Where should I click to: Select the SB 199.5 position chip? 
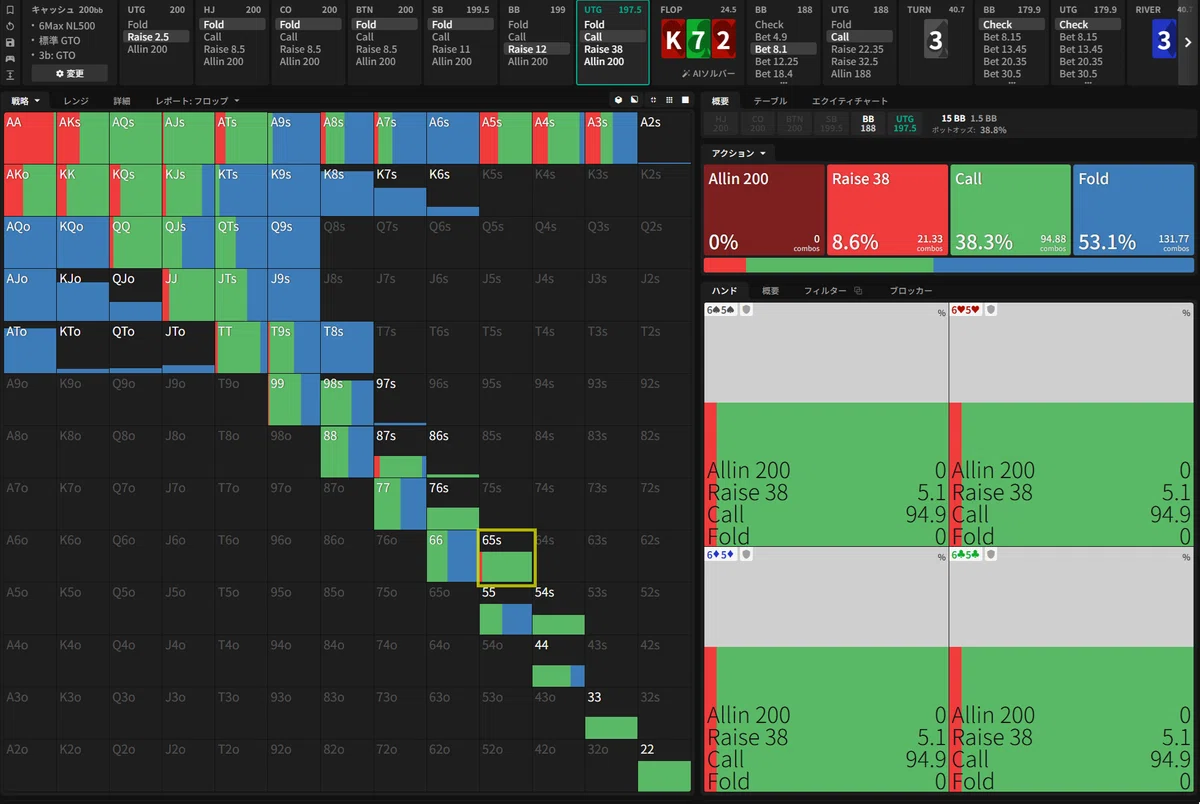831,123
